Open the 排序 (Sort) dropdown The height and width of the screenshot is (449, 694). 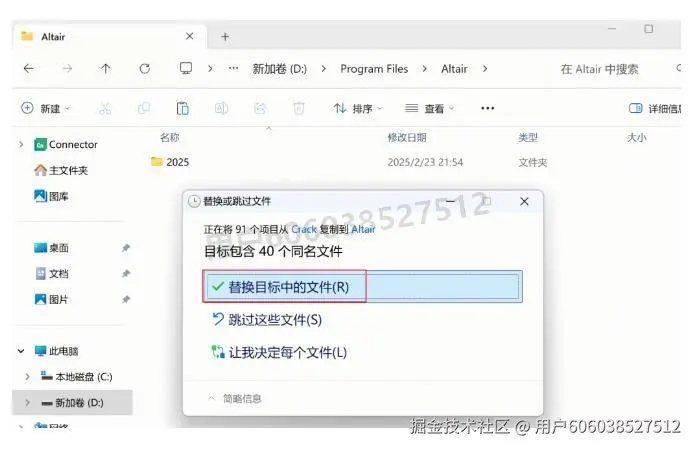[358, 108]
